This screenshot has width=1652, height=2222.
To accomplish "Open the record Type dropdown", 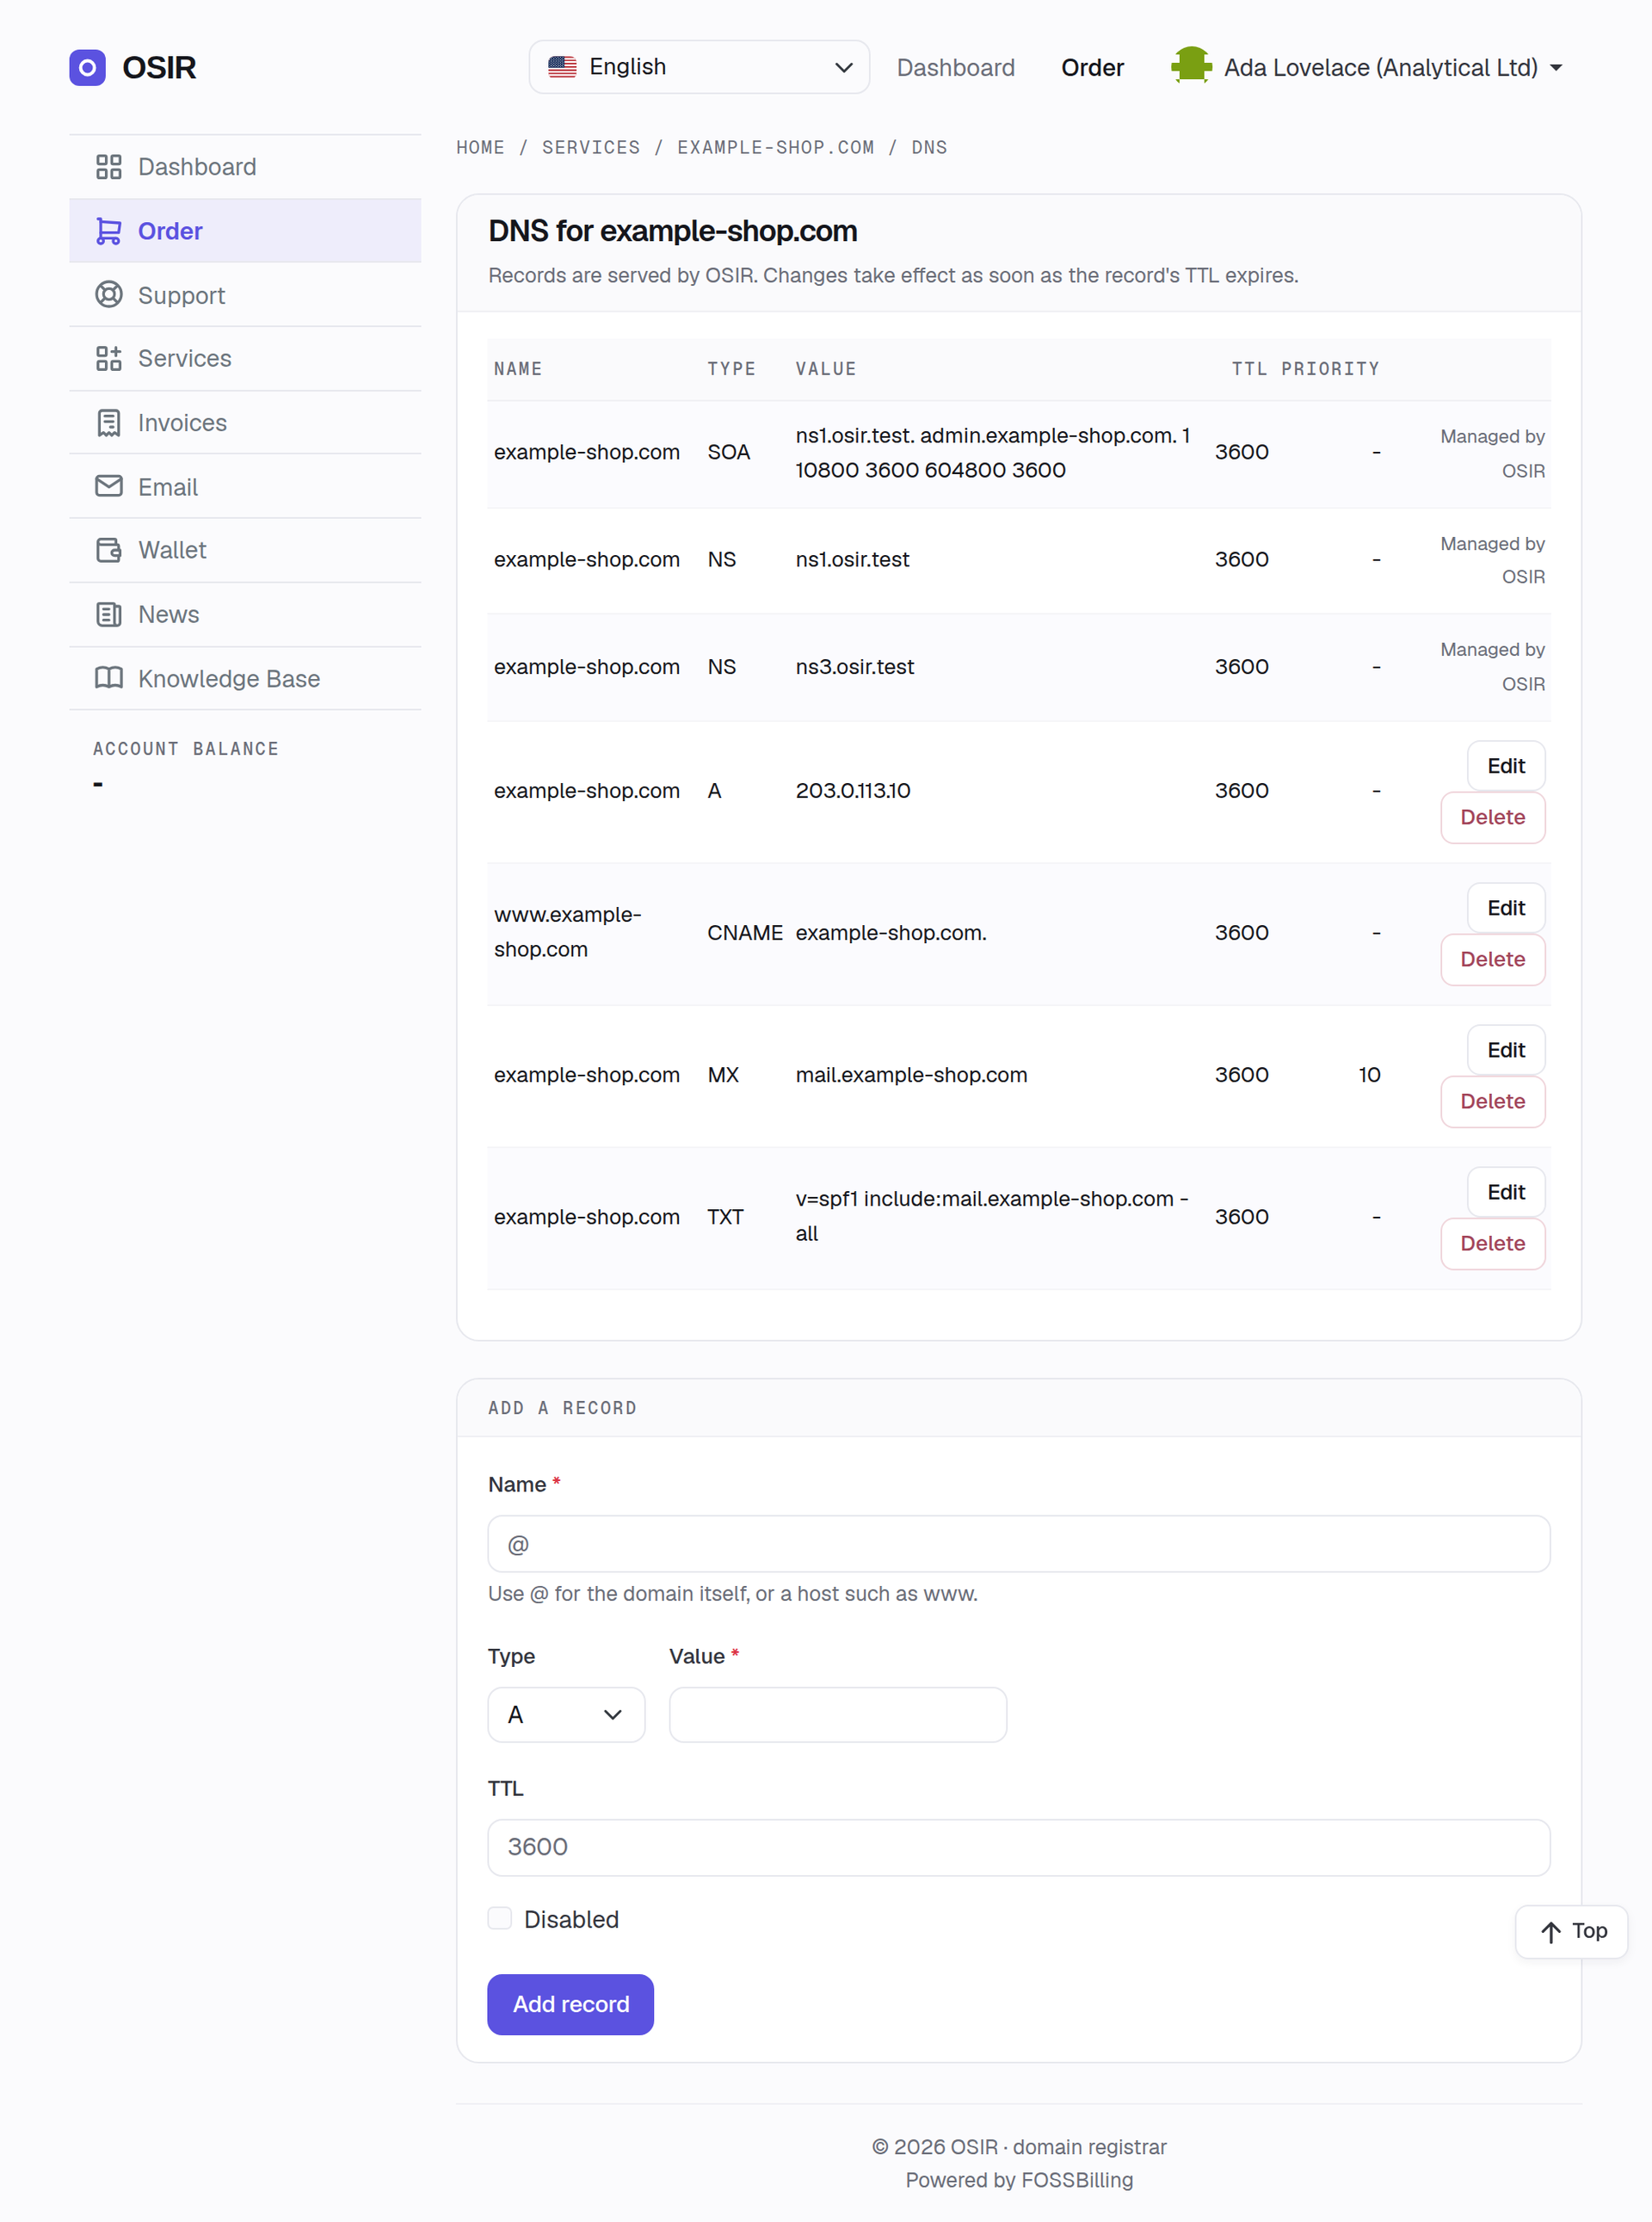I will pyautogui.click(x=566, y=1715).
